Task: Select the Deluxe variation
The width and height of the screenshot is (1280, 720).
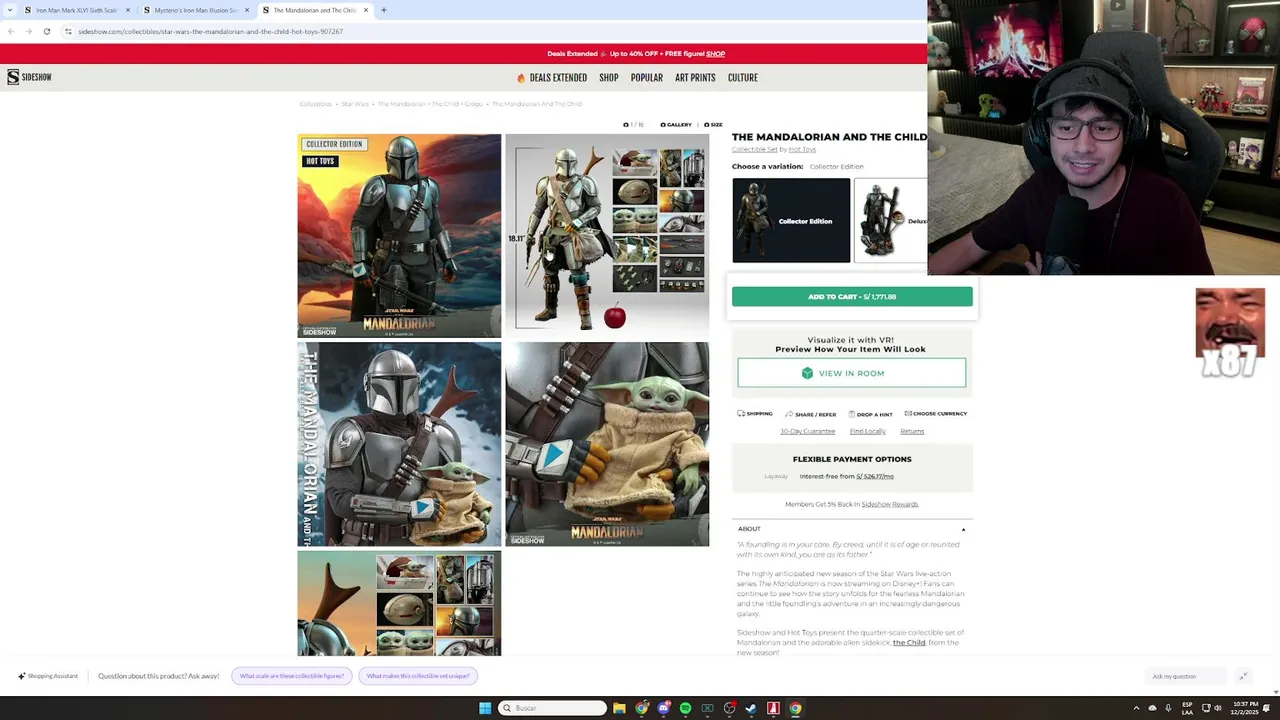Action: coord(890,221)
